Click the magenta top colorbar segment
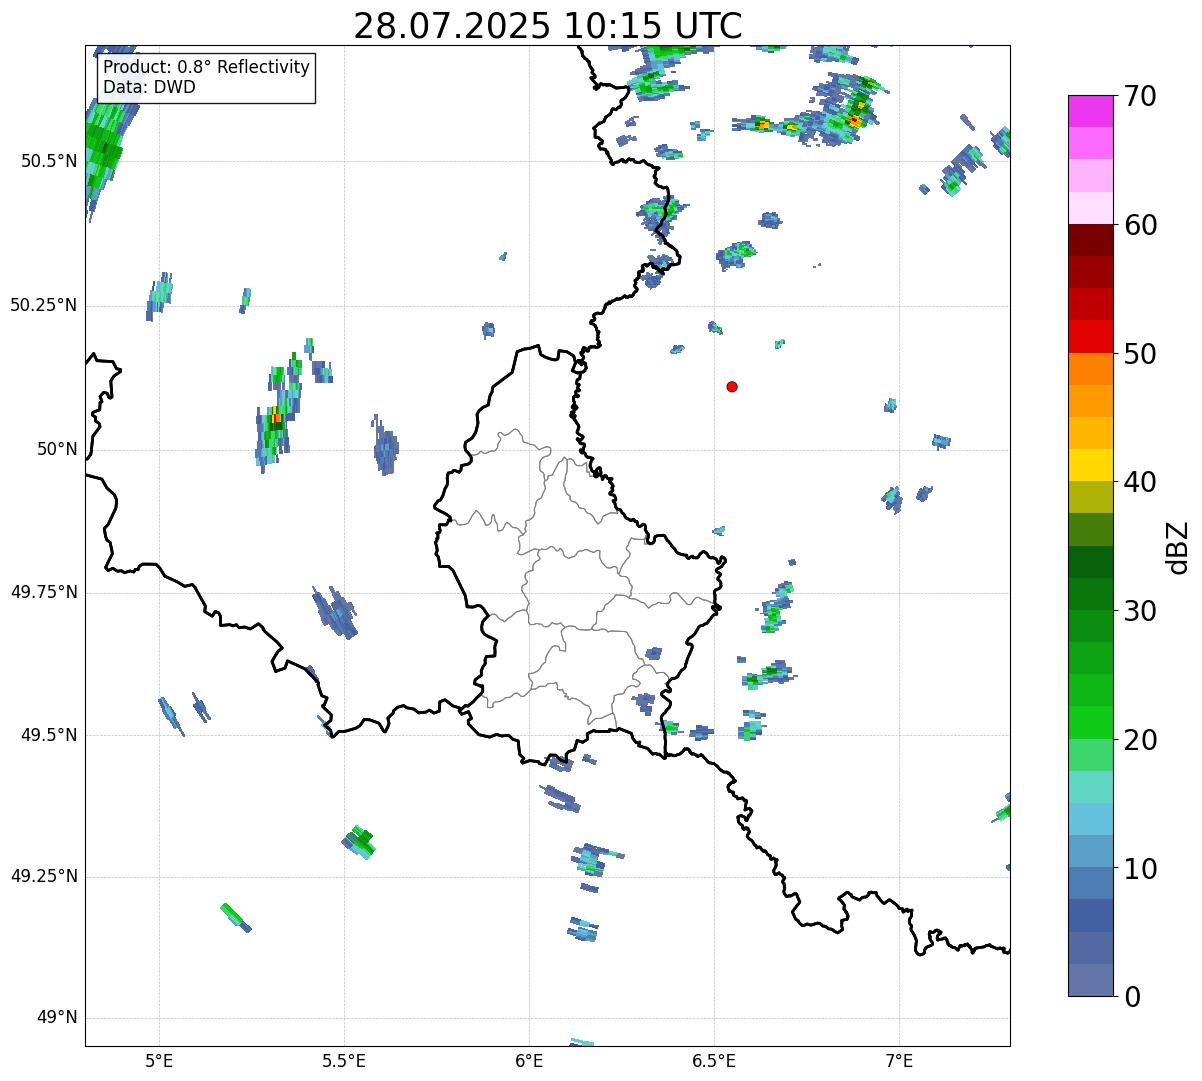Screen dimensions: 1202x1081 (1090, 111)
